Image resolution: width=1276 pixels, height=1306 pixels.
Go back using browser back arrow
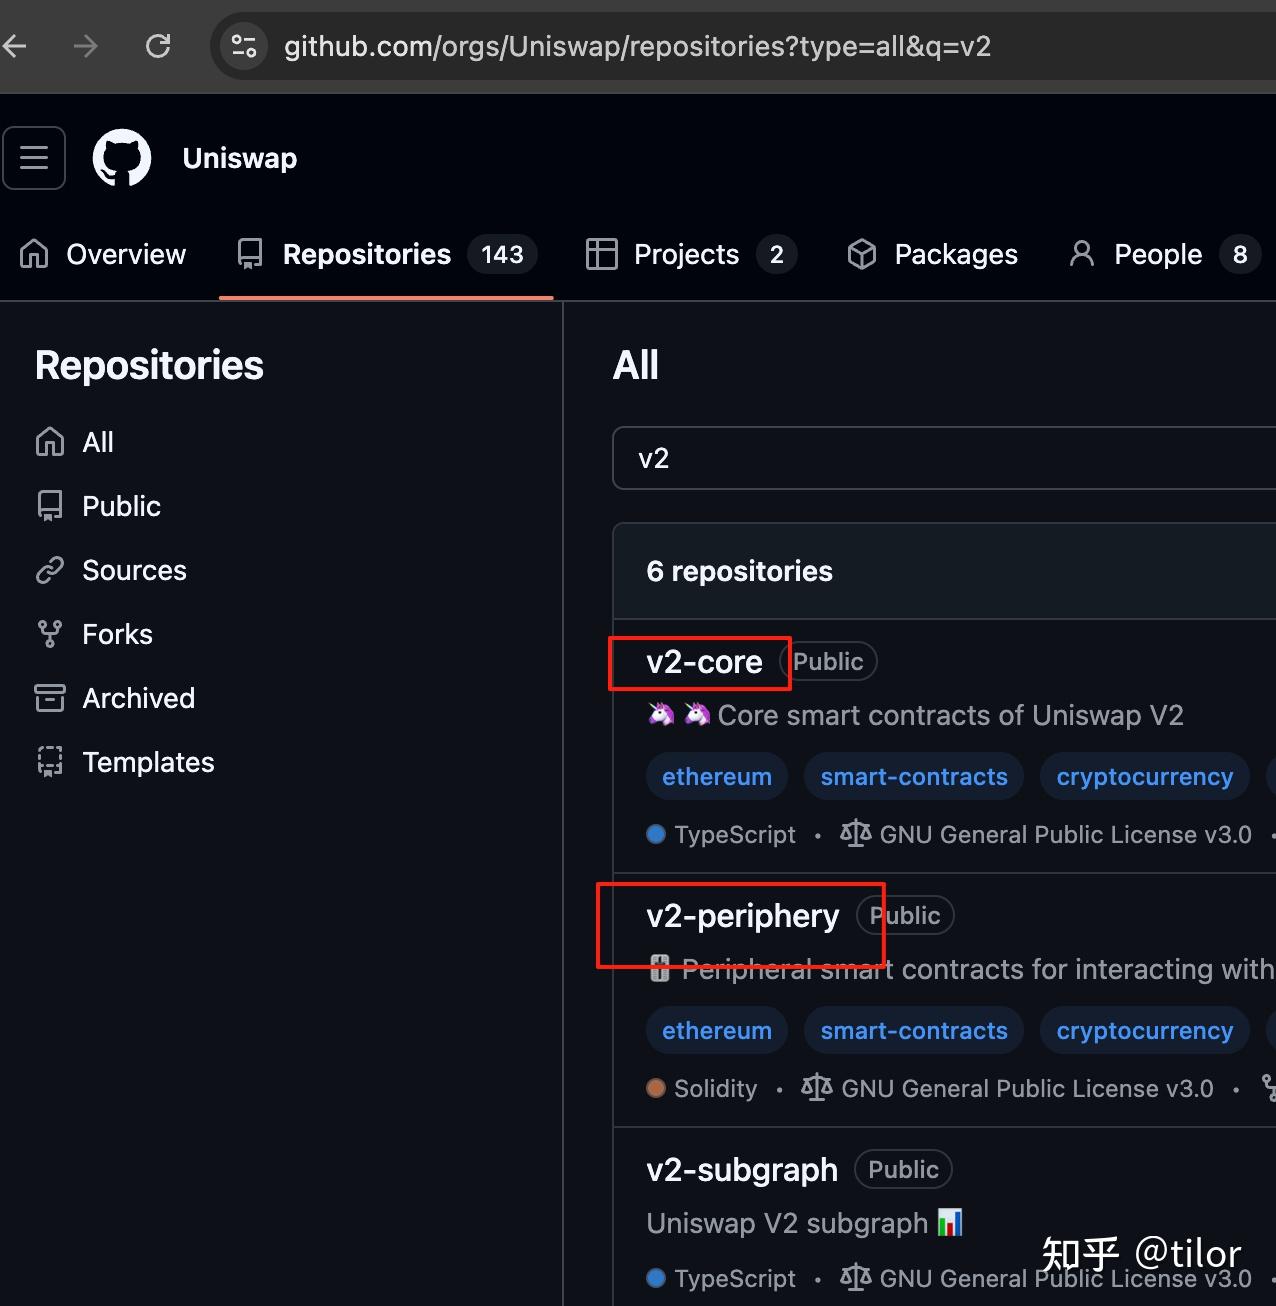16,46
